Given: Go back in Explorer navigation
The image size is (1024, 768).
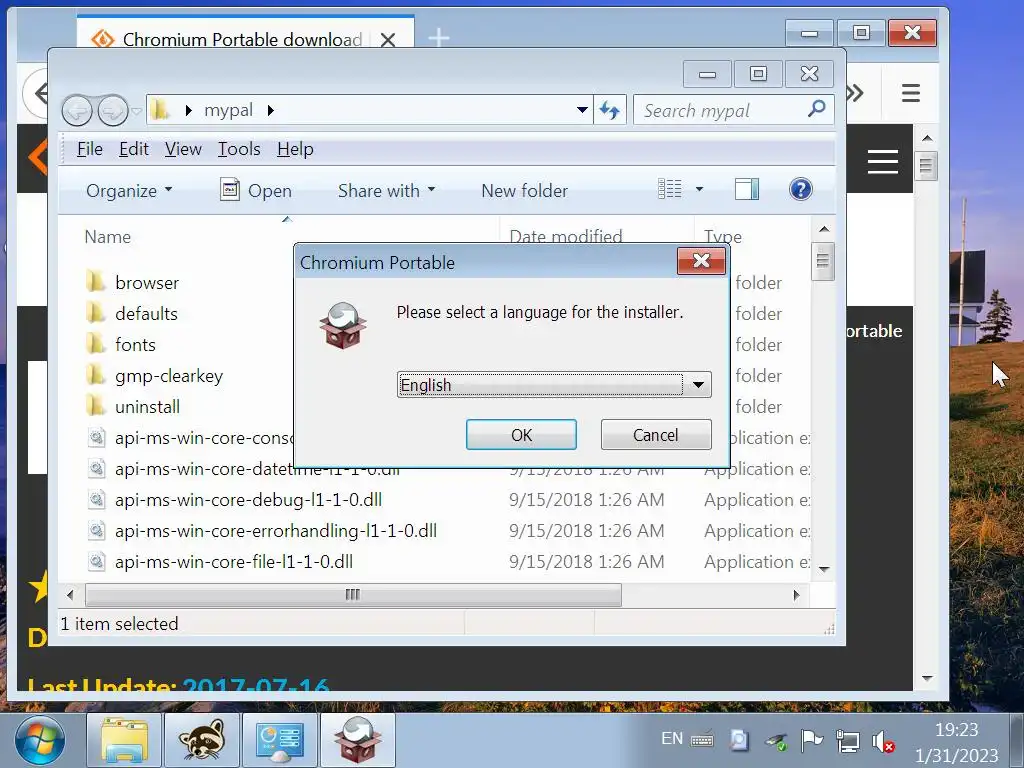Looking at the screenshot, I should [77, 110].
